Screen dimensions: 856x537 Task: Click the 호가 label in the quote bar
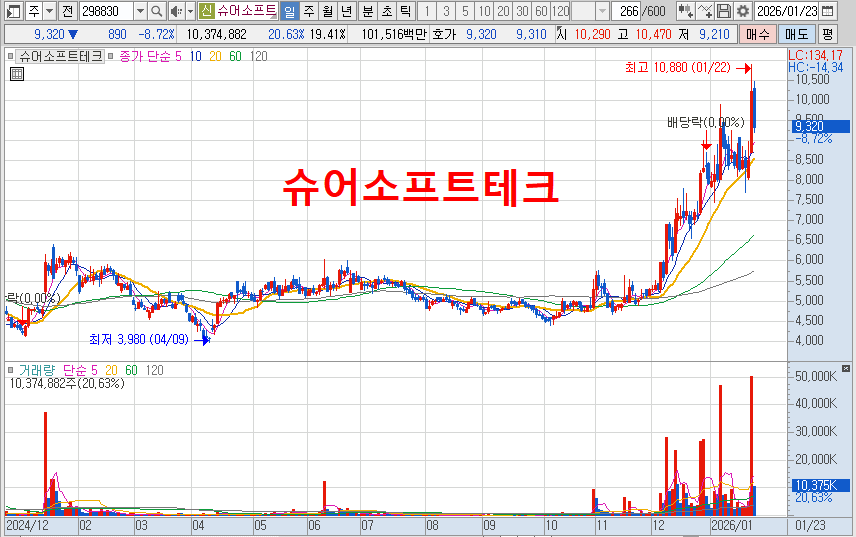click(x=444, y=34)
